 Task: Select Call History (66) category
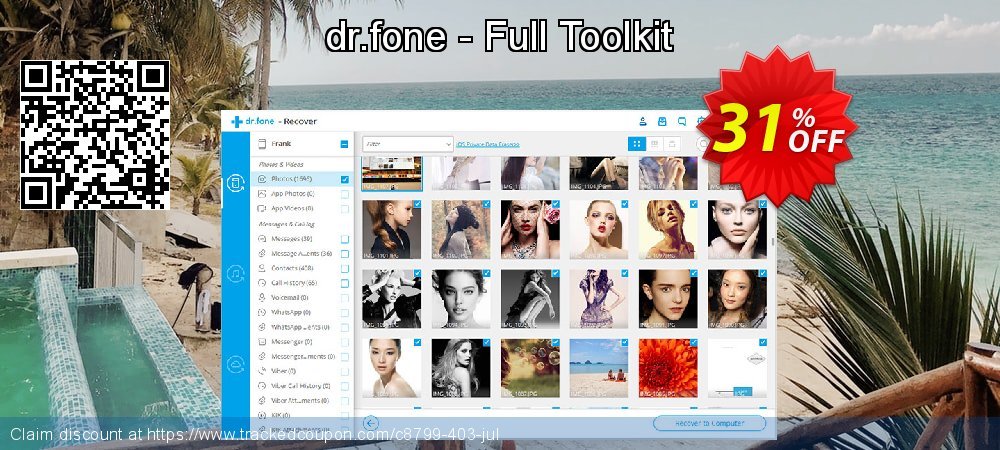click(x=300, y=283)
